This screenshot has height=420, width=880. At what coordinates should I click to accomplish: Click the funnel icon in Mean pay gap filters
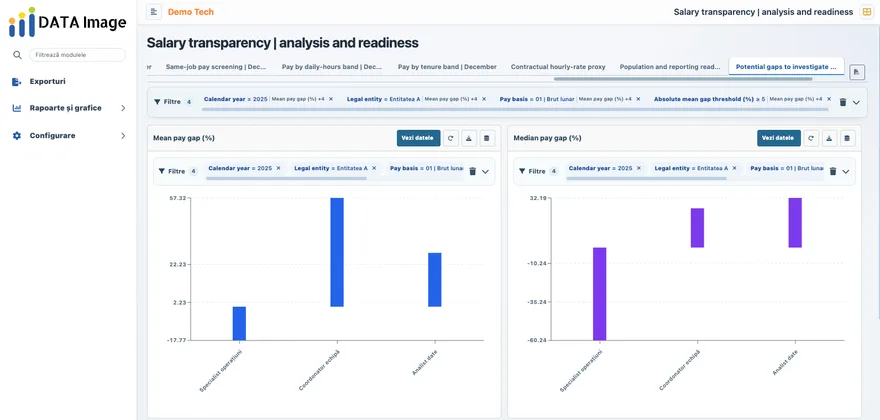coord(162,171)
